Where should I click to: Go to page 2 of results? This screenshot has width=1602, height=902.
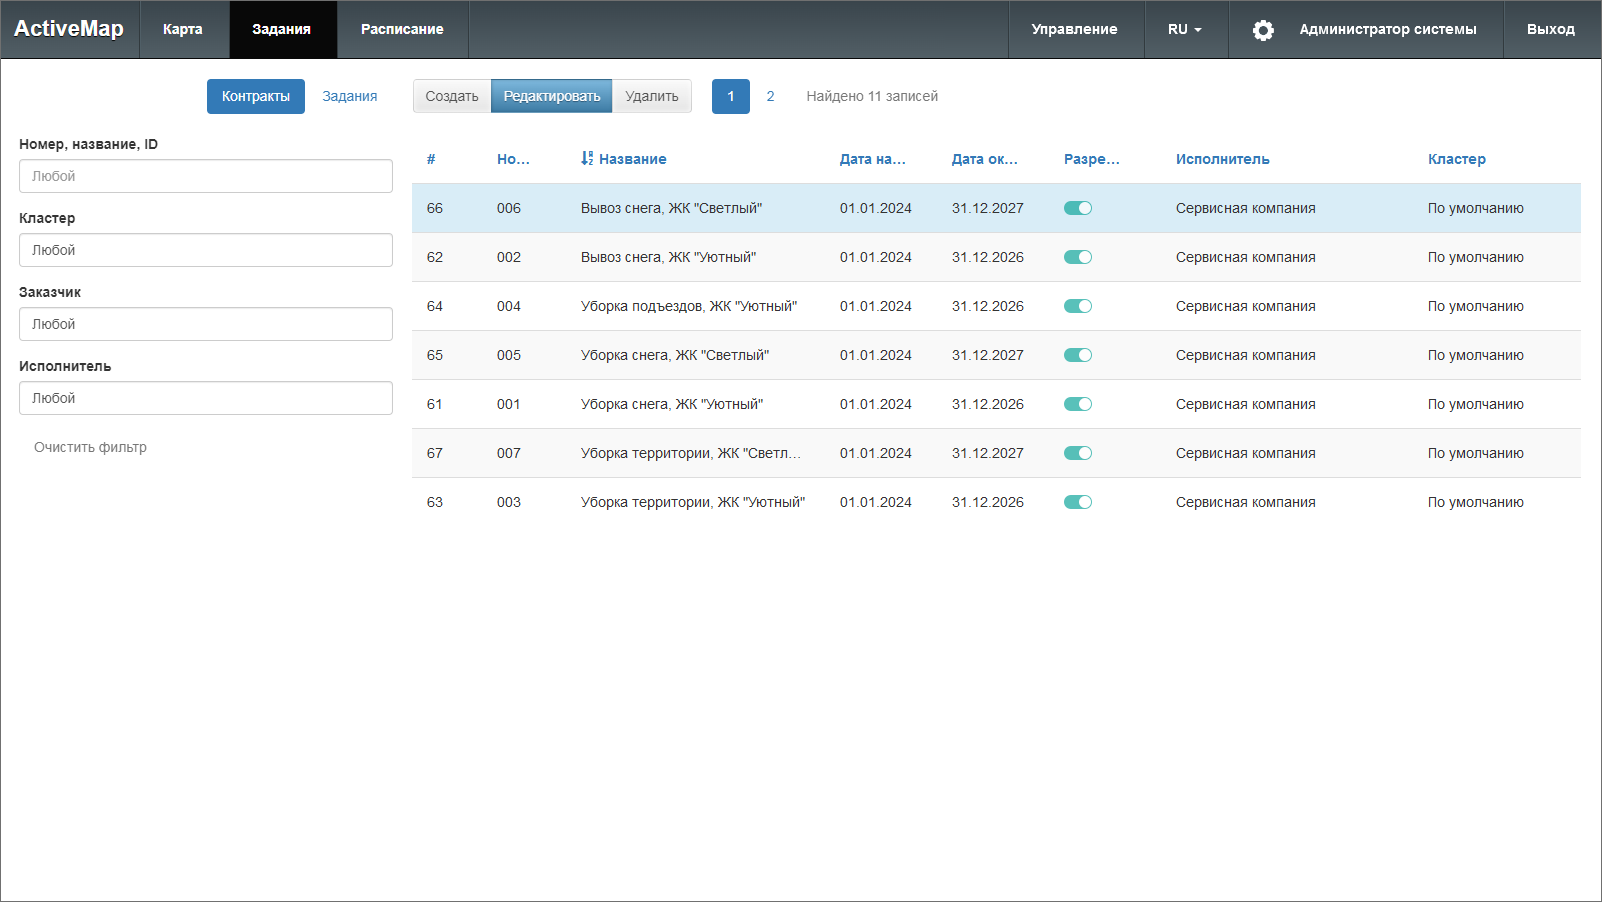click(770, 96)
